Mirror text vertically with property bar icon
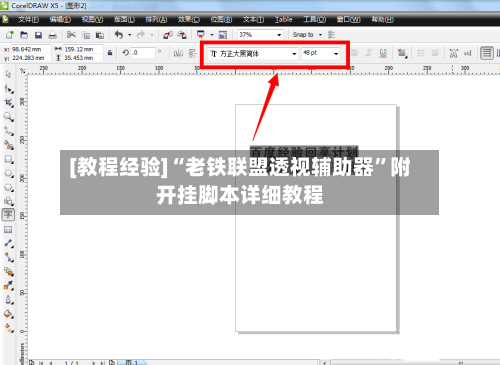 [192, 53]
